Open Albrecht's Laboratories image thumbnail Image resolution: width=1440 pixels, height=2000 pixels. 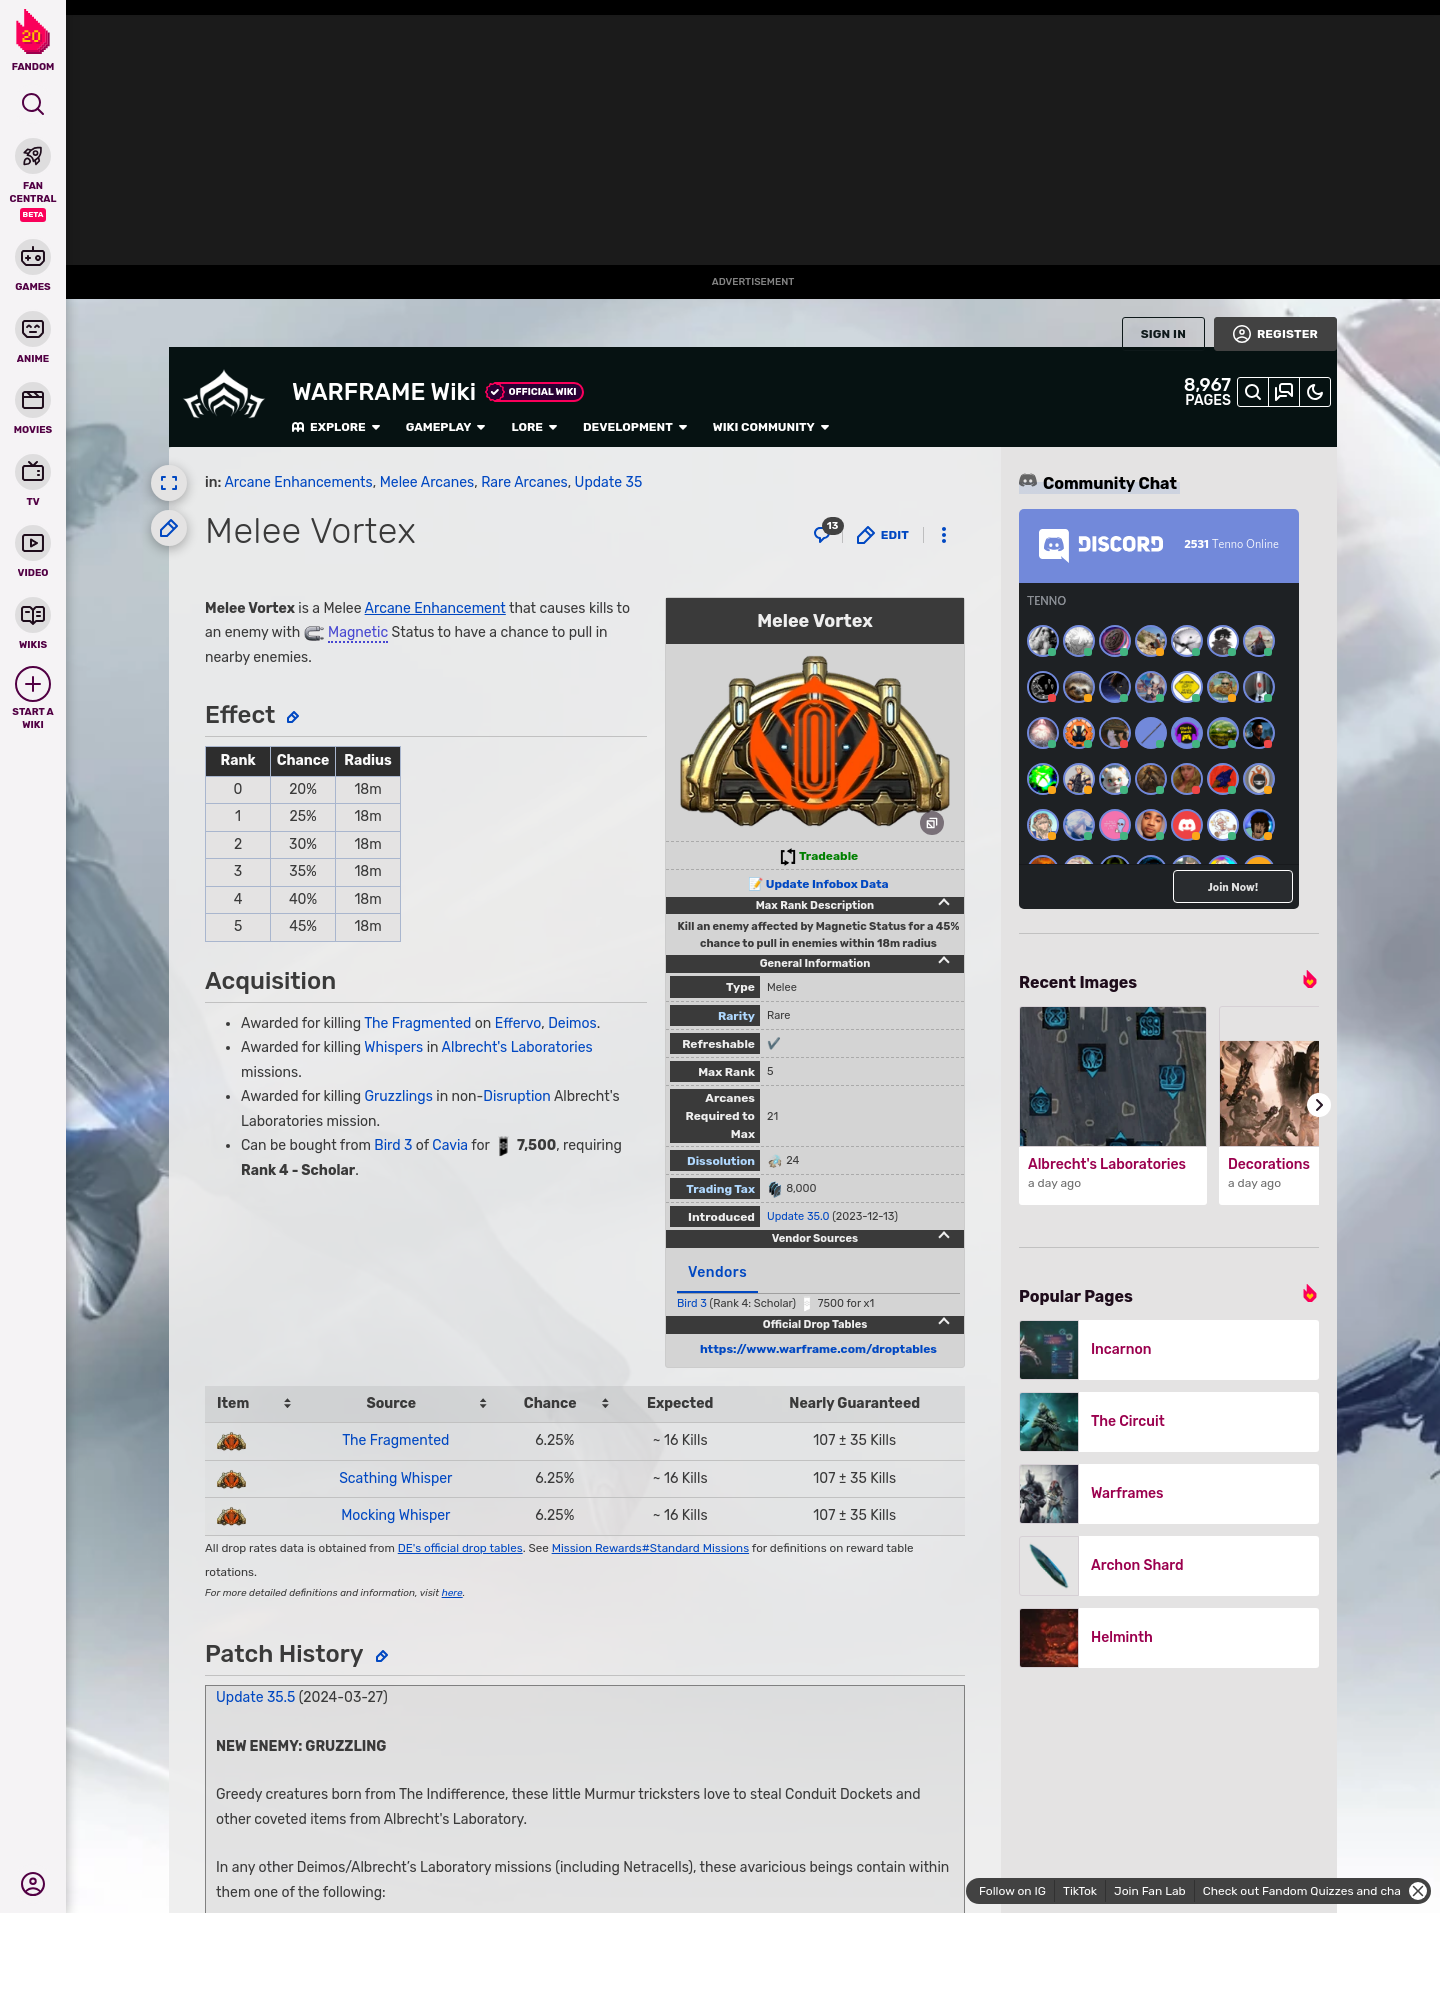(1113, 1076)
